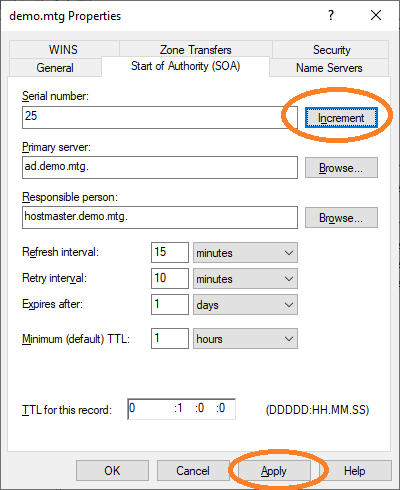
Task: Open the Minimum TTL hours dropdown
Action: (x=245, y=339)
